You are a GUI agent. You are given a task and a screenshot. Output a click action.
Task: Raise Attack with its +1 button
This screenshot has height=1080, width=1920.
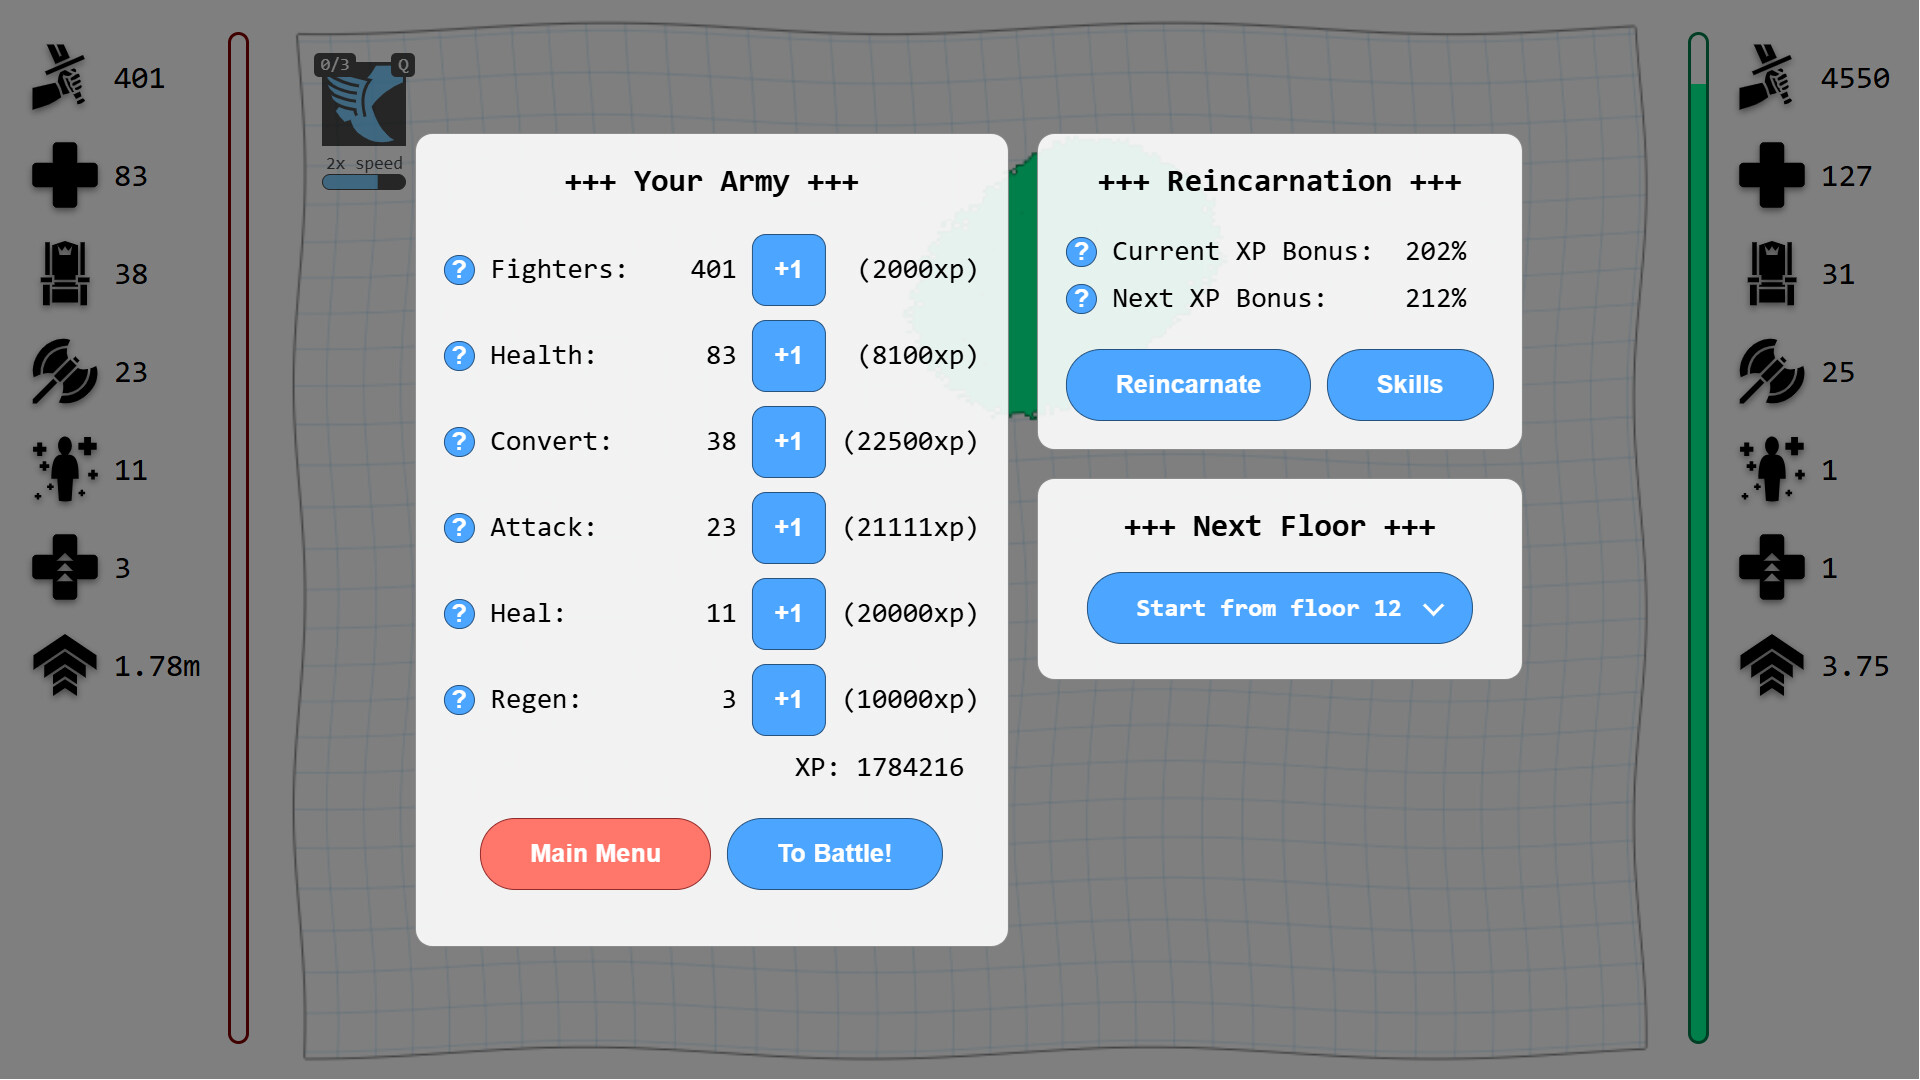(x=788, y=528)
